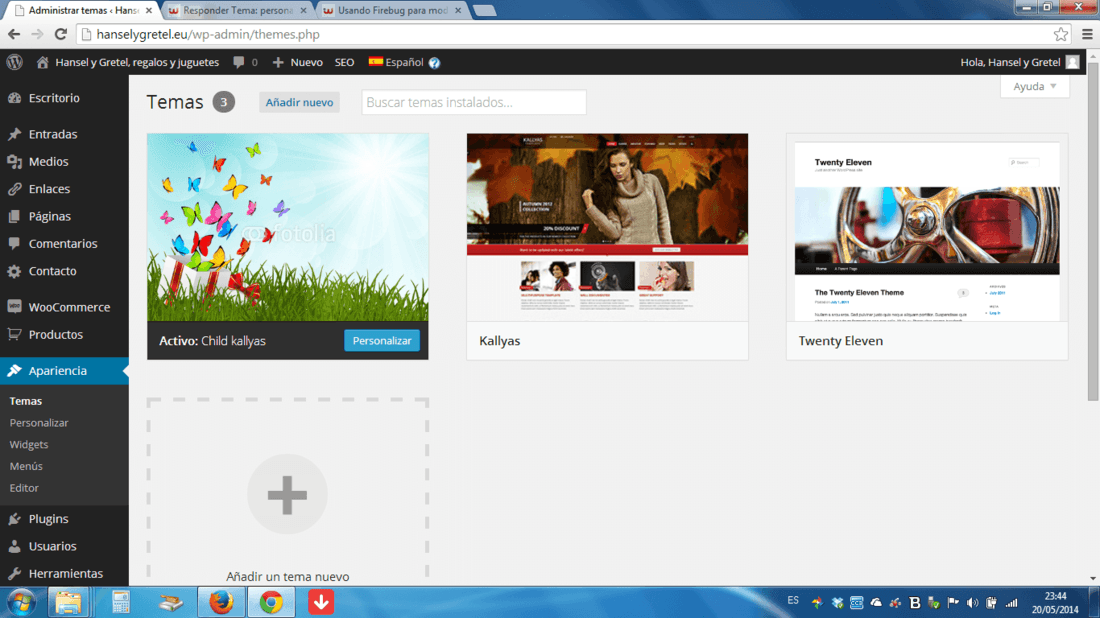1100x618 pixels.
Task: Open the Apariencia menu item
Action: point(64,370)
